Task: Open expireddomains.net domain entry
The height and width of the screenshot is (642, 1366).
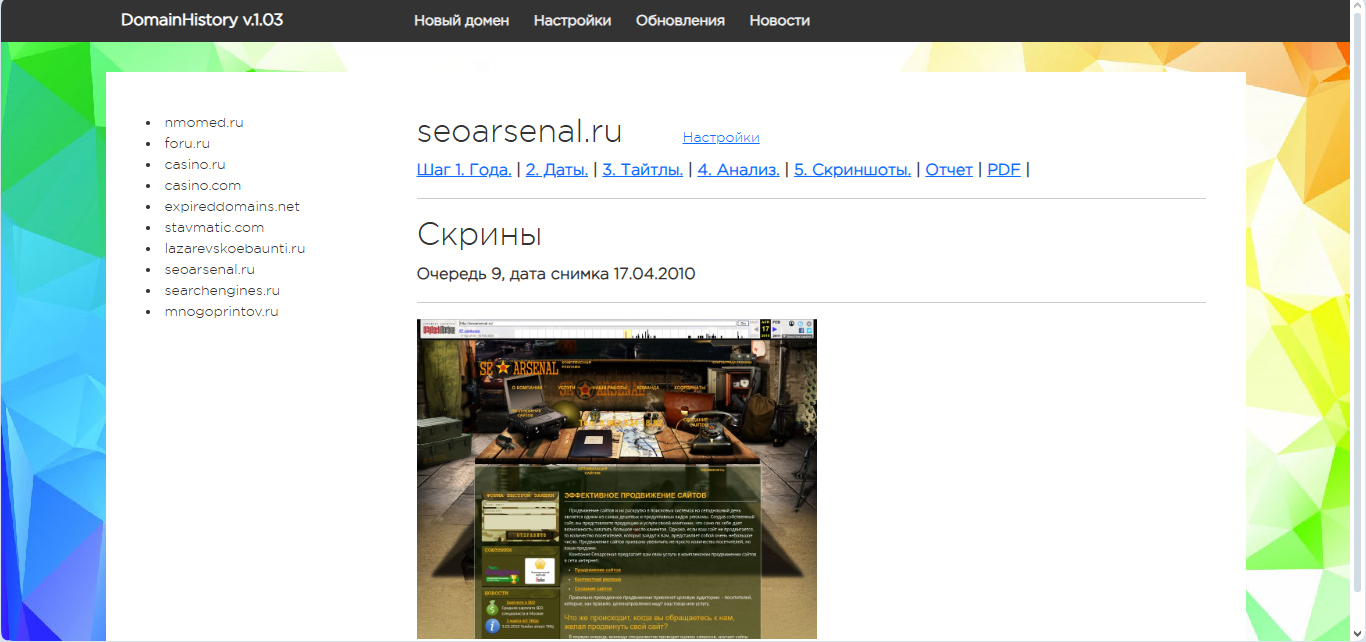Action: [232, 207]
